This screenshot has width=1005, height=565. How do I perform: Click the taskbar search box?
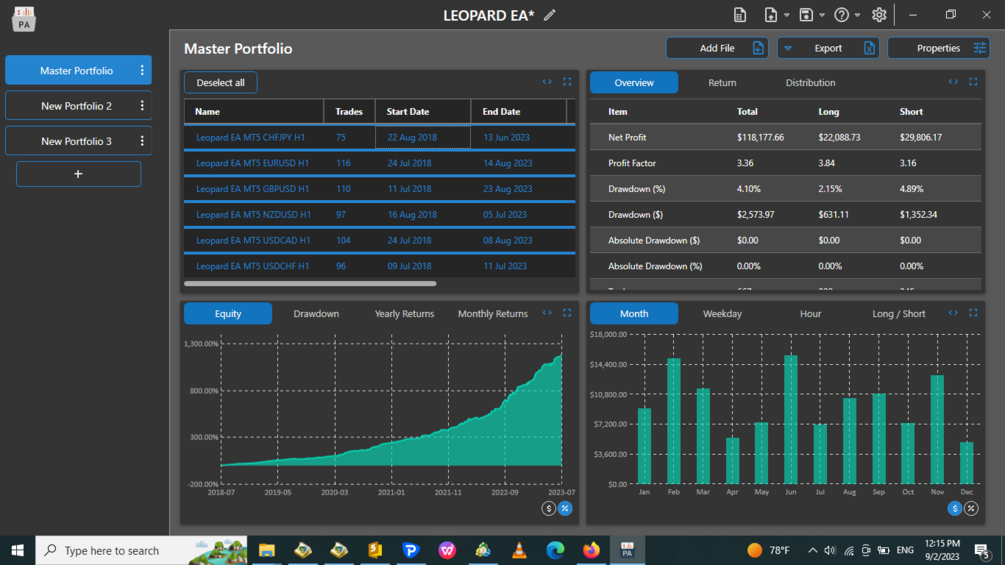141,550
